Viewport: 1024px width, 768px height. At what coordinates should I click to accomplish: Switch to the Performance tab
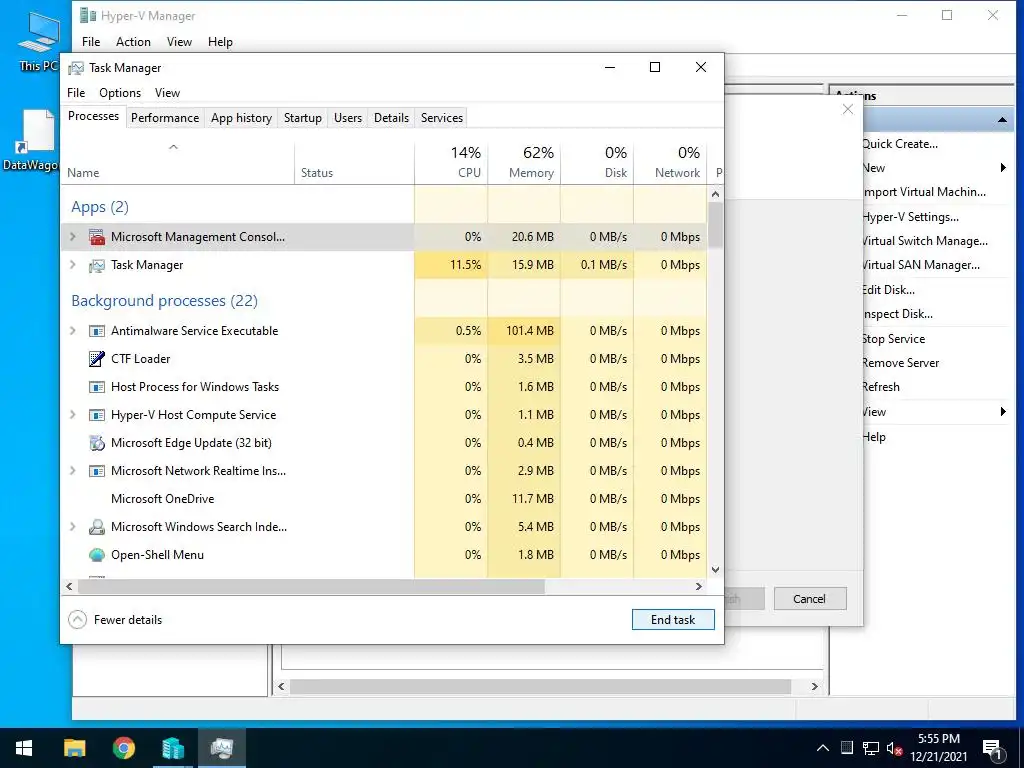coord(165,118)
